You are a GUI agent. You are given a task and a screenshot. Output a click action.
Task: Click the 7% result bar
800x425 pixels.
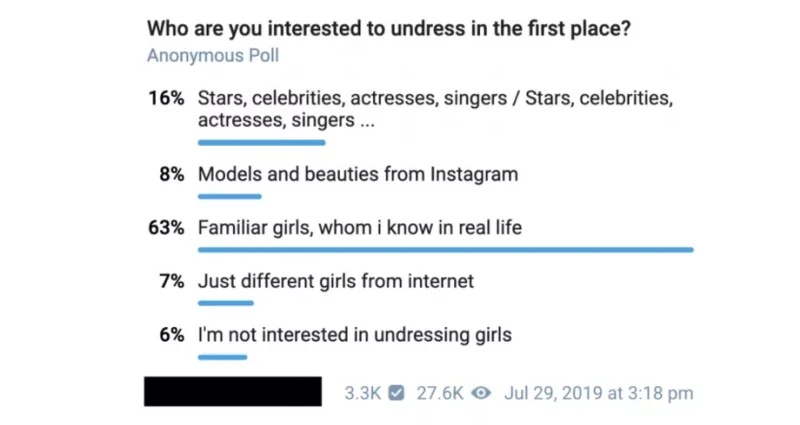coord(226,302)
